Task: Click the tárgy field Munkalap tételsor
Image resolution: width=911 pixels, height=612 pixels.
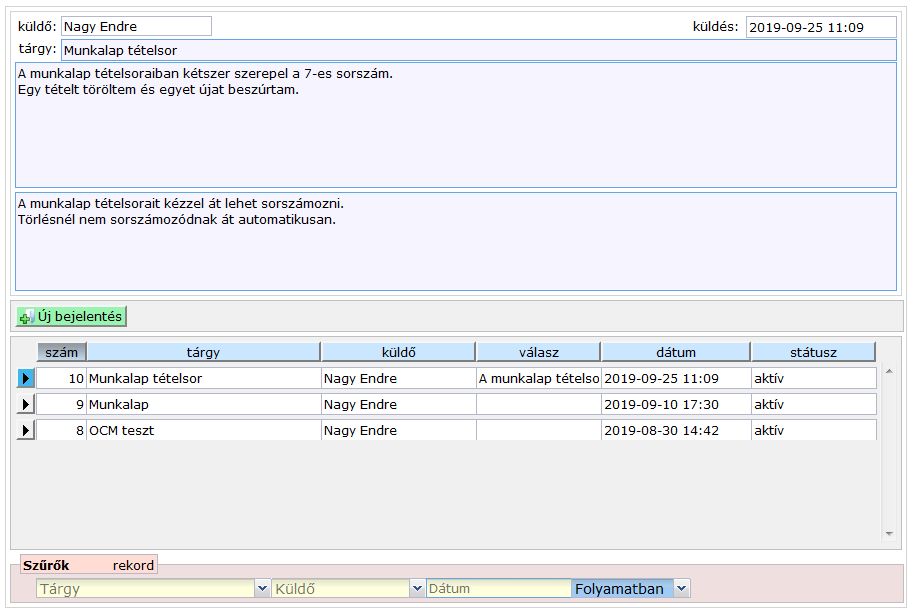Action: click(478, 50)
